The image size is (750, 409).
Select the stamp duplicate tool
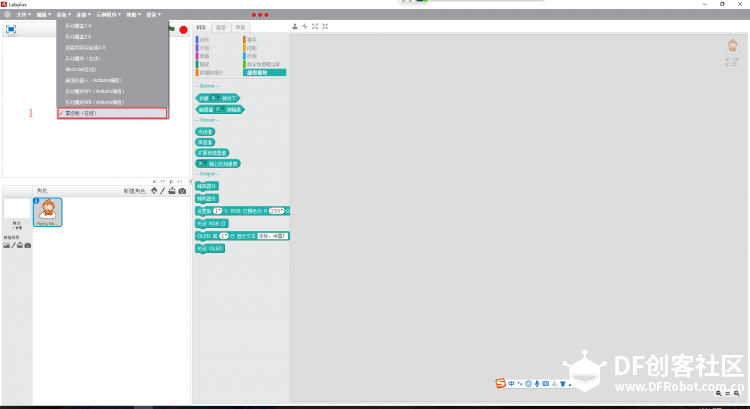pos(295,26)
